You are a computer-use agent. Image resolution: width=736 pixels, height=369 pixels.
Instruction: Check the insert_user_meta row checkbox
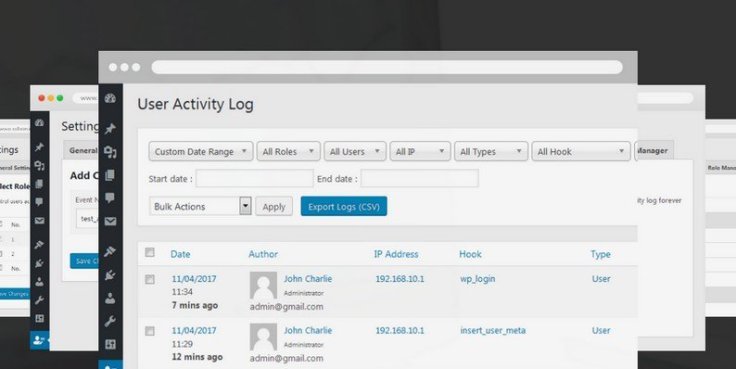(x=150, y=331)
